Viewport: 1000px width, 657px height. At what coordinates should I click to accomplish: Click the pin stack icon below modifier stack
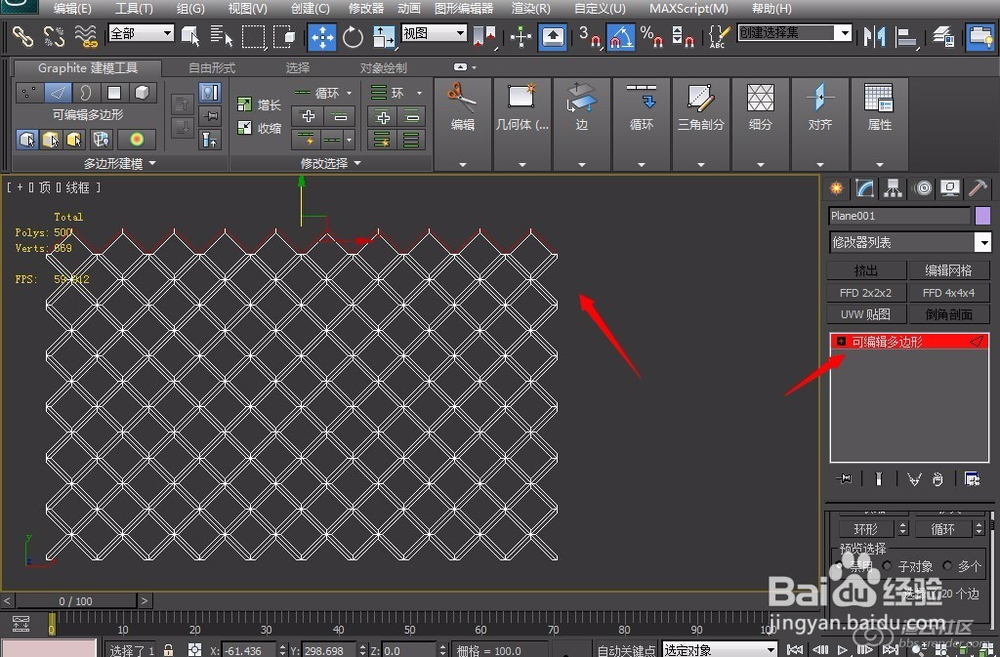click(844, 478)
